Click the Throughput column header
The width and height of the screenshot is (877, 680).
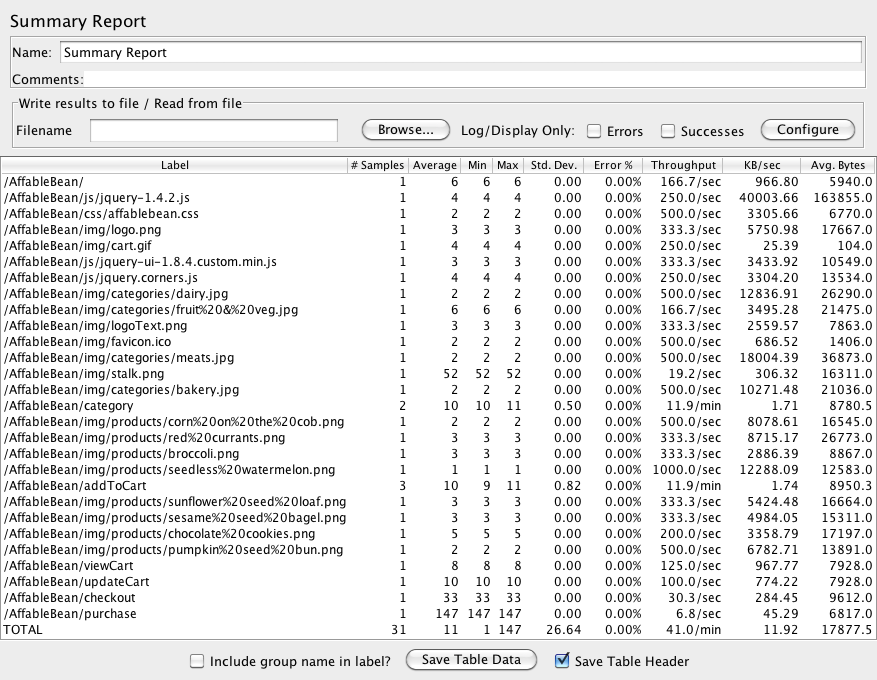coord(683,165)
